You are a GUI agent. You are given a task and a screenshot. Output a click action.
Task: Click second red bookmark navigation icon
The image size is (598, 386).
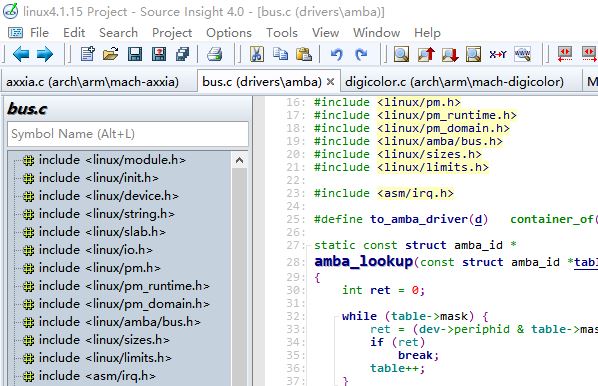coord(589,54)
